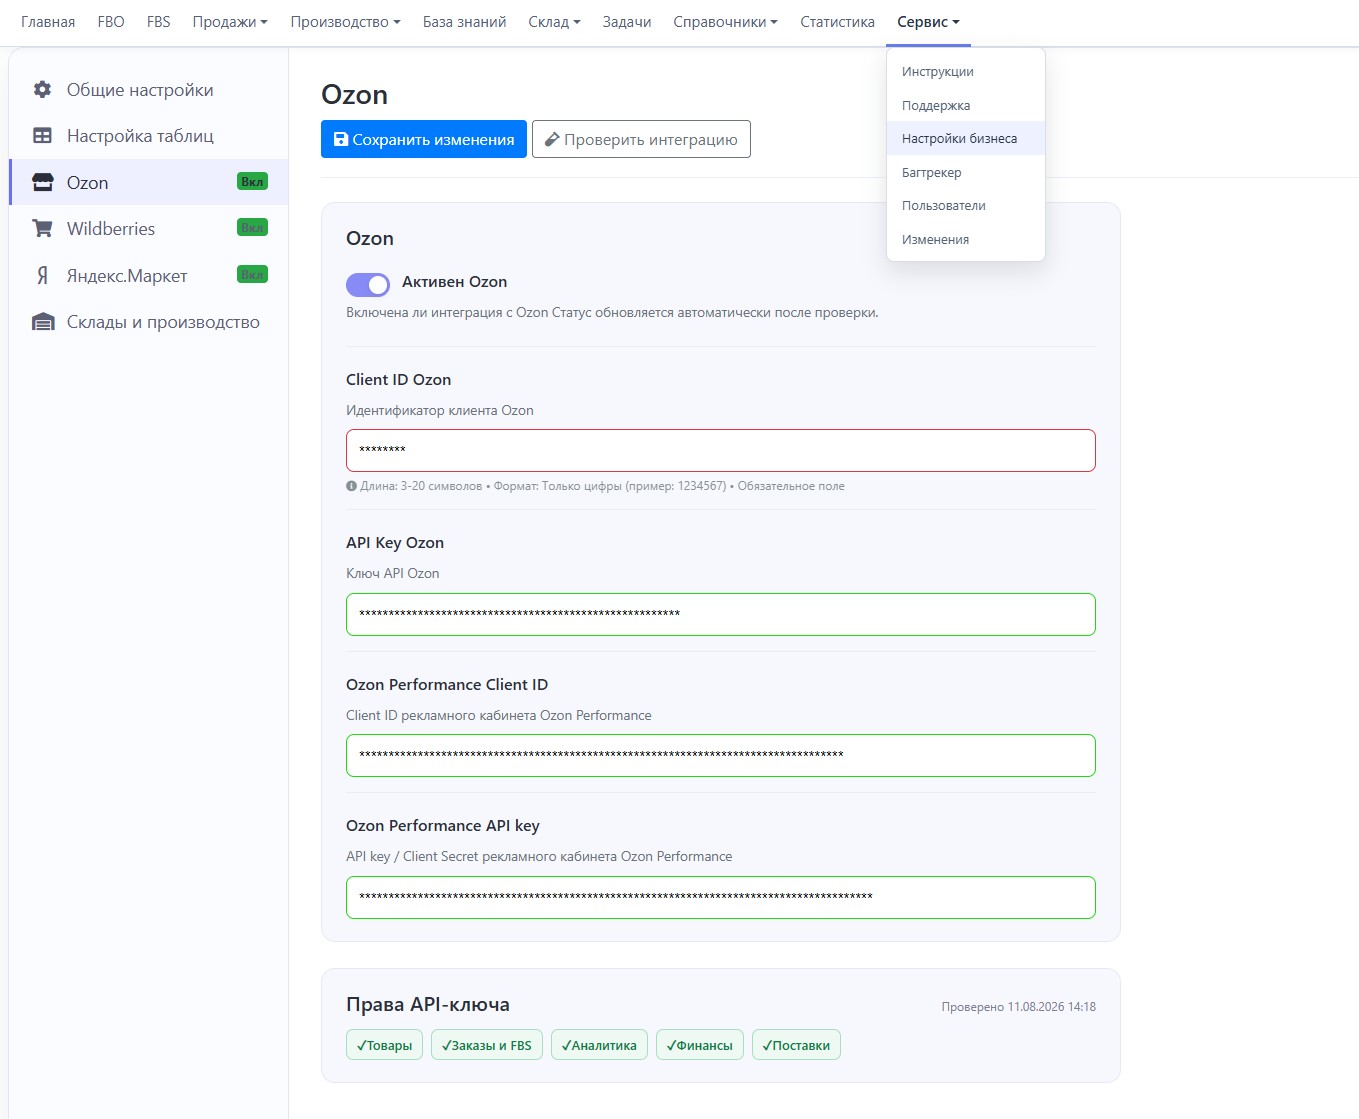Click the 'Активен Ozon' label text
Image resolution: width=1359 pixels, height=1119 pixels.
tap(454, 282)
